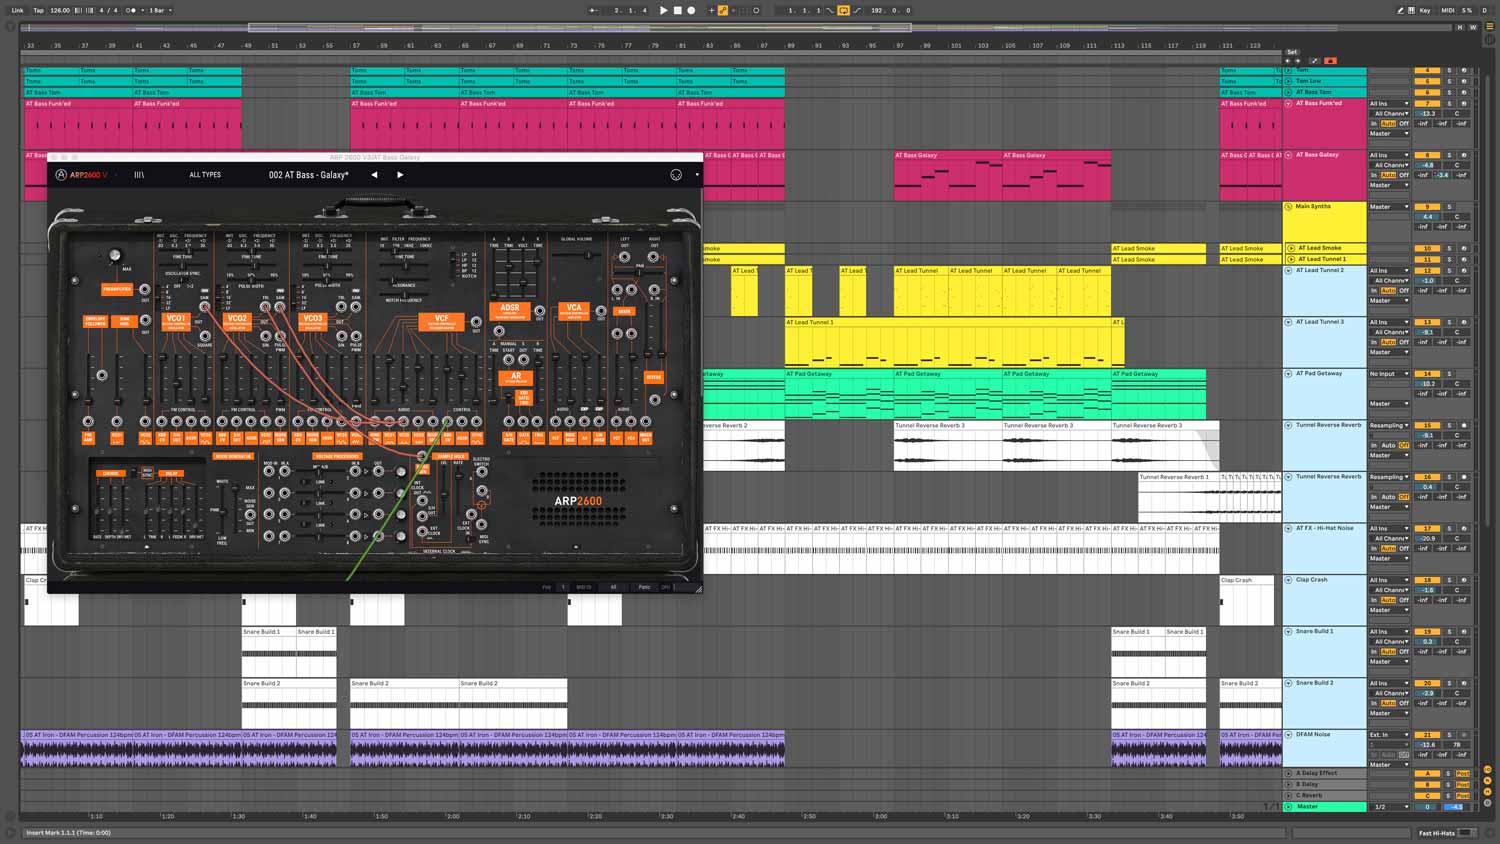Click the Arturia logo in plugin
This screenshot has width=1500, height=844.
pyautogui.click(x=61, y=175)
